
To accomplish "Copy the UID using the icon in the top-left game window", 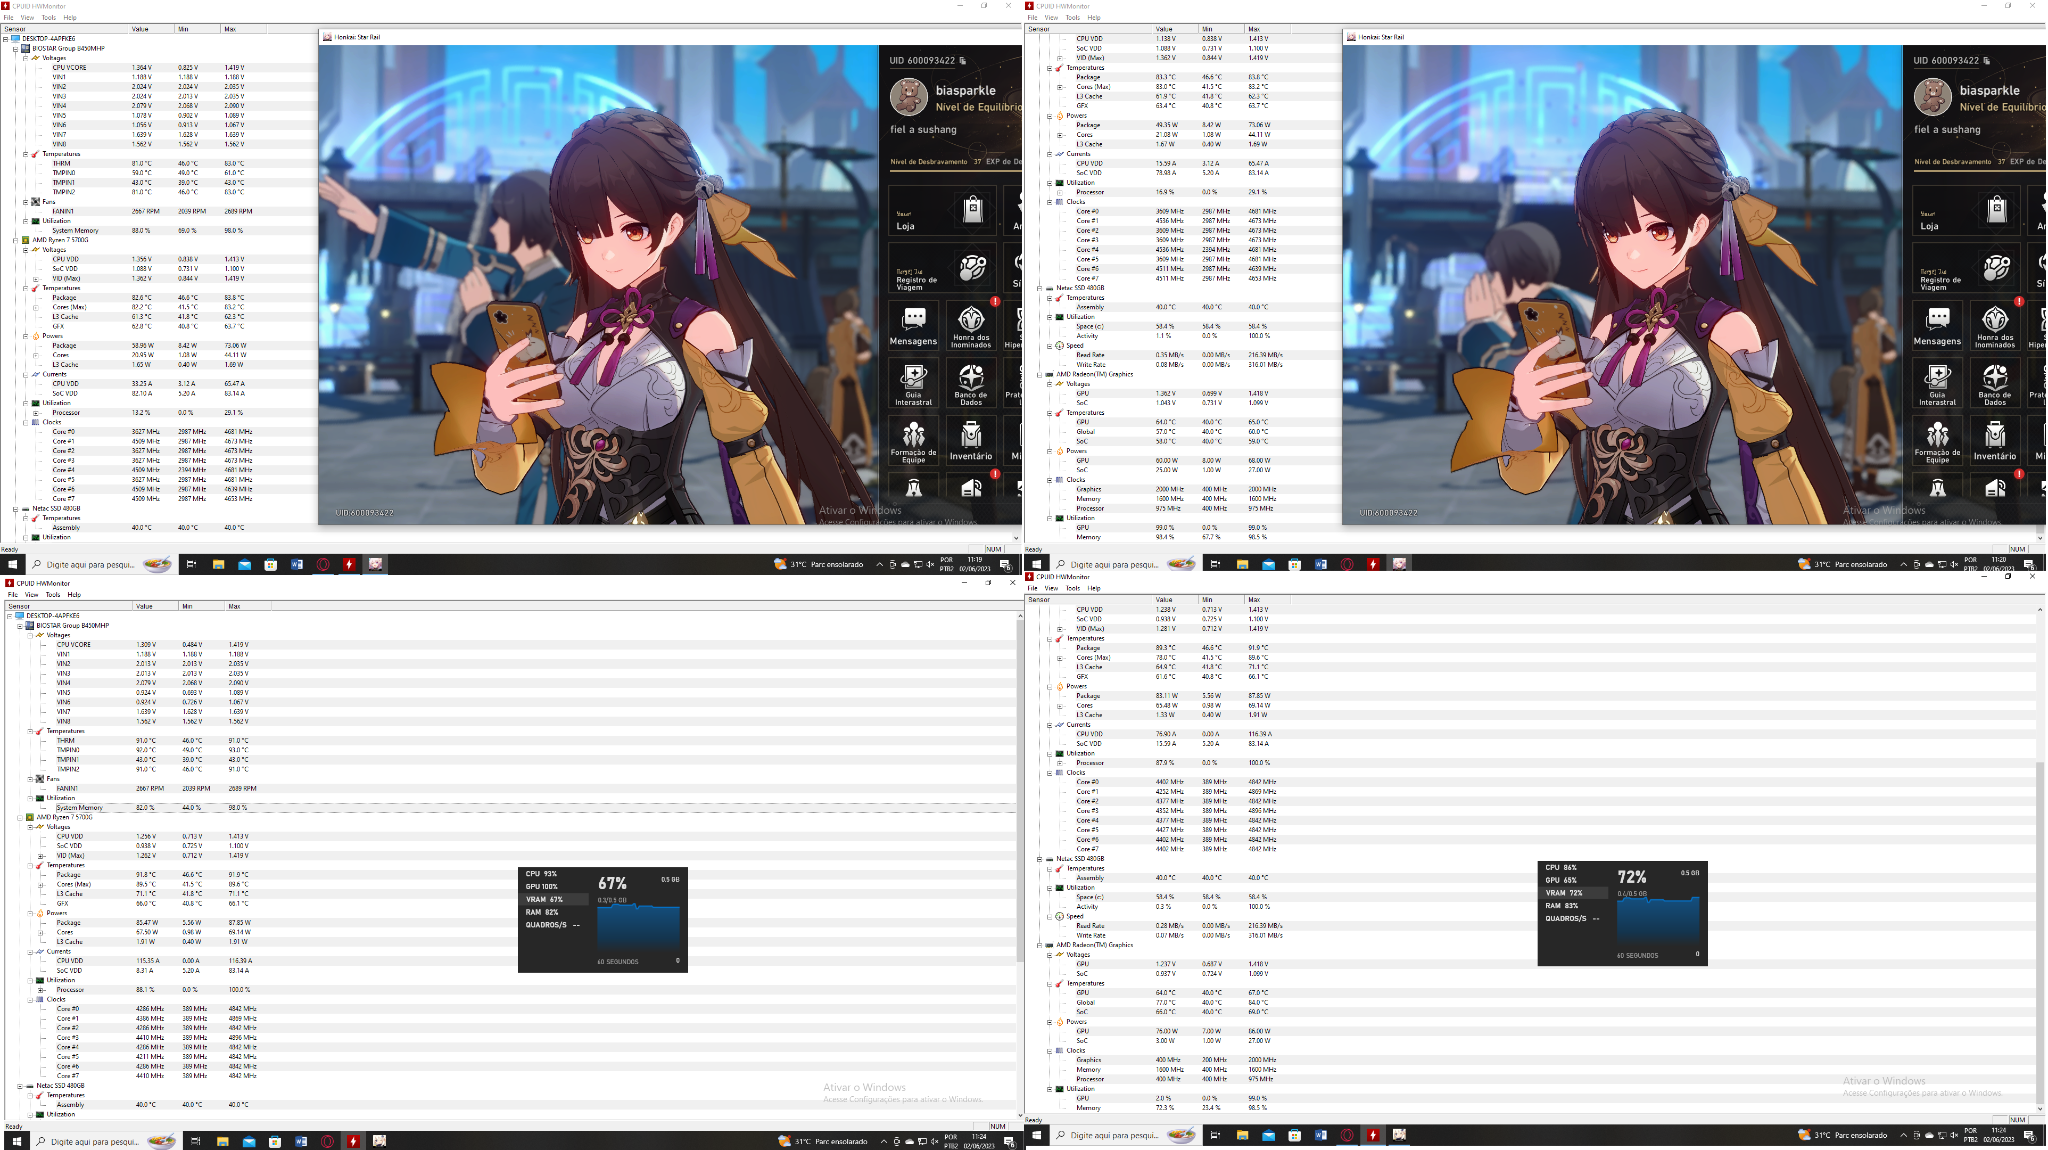I will [x=963, y=61].
